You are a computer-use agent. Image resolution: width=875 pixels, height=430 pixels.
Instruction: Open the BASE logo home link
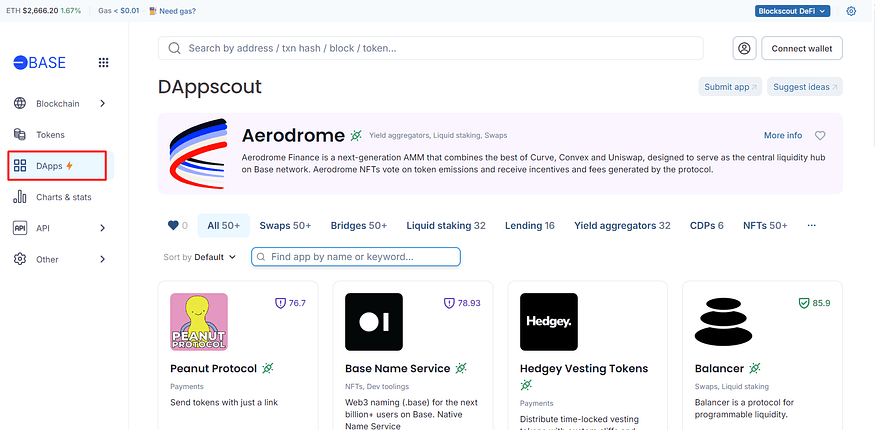pyautogui.click(x=40, y=62)
